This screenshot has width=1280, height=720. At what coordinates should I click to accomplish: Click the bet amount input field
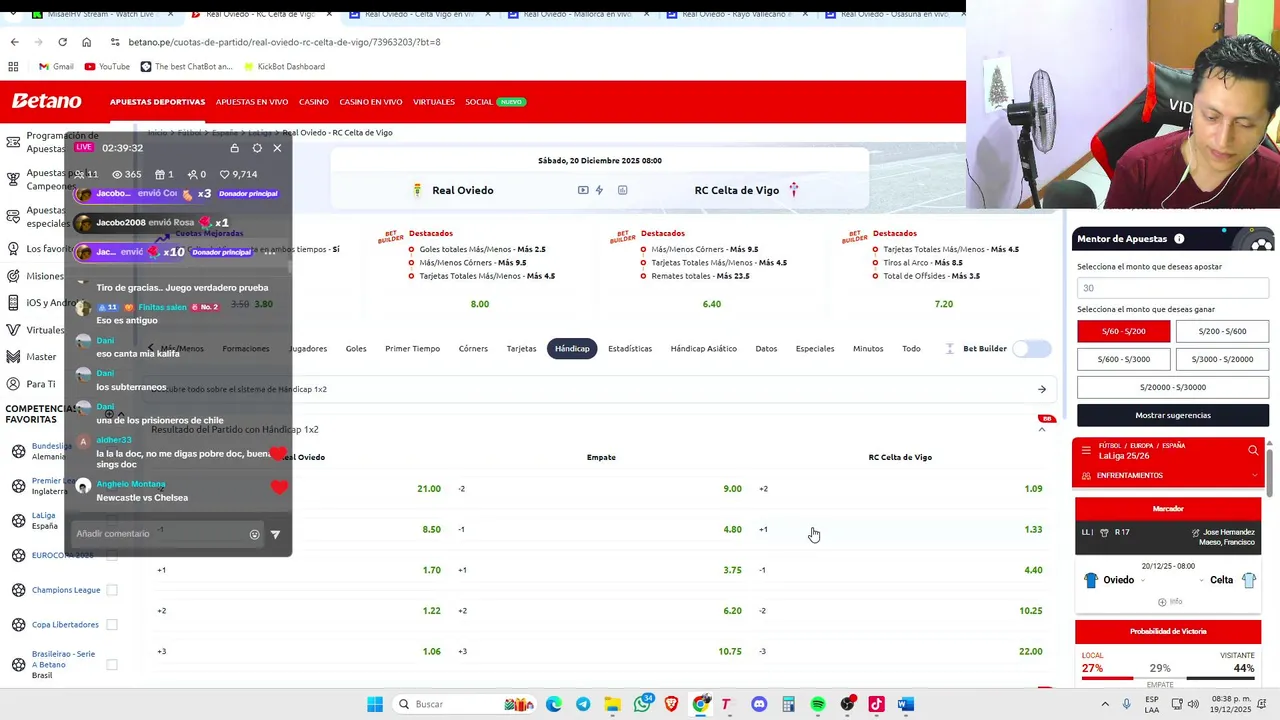click(1173, 288)
